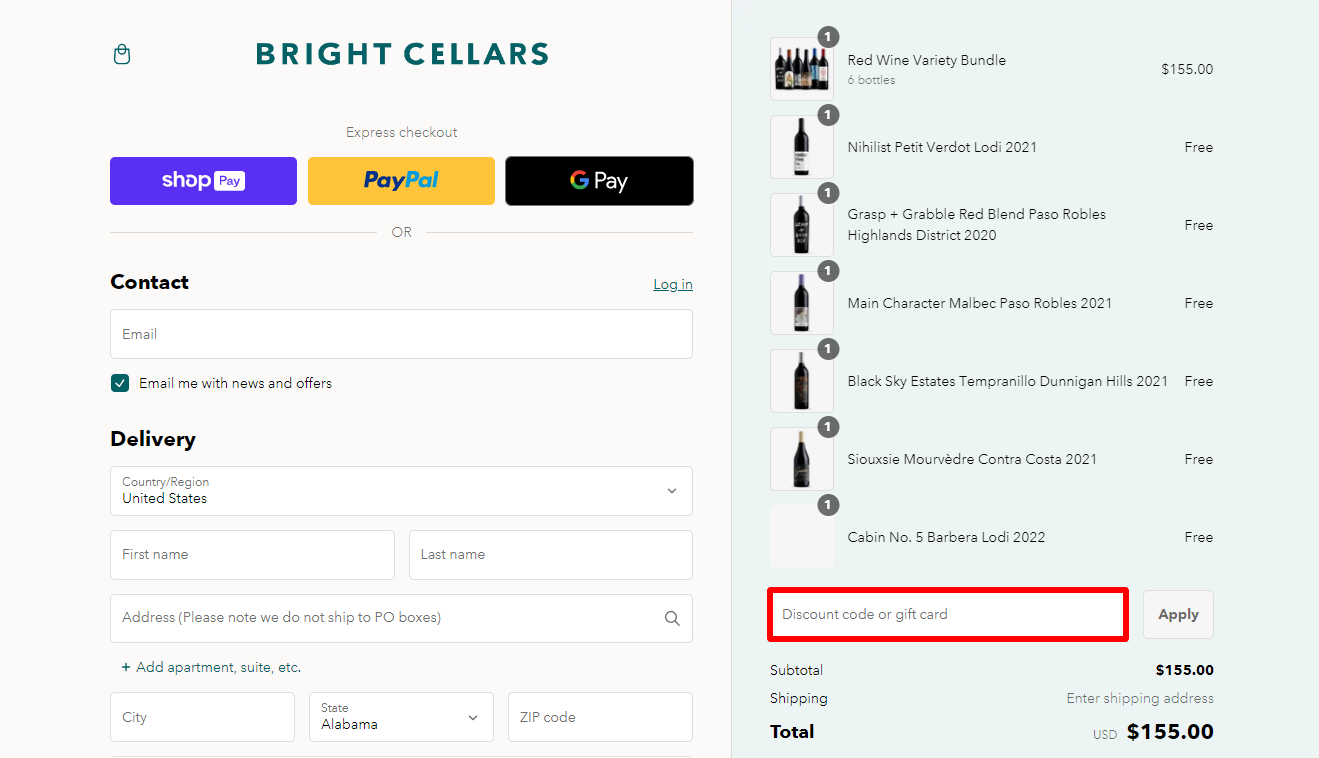Click the discount code or gift card field

(947, 614)
